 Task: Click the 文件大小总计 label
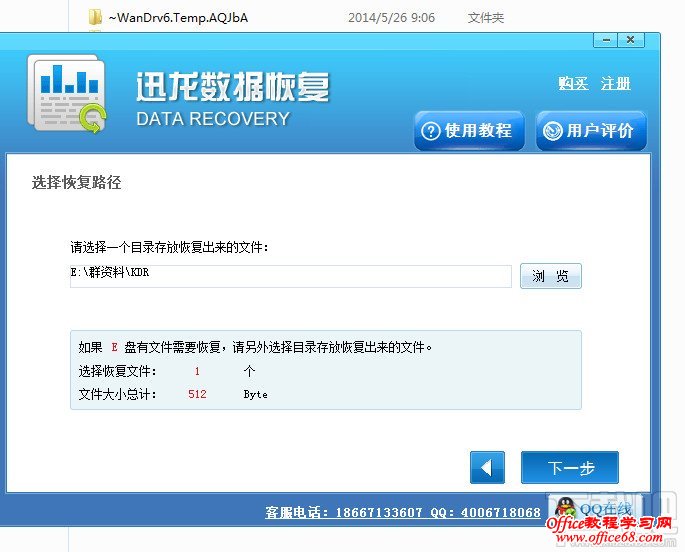coord(117,394)
